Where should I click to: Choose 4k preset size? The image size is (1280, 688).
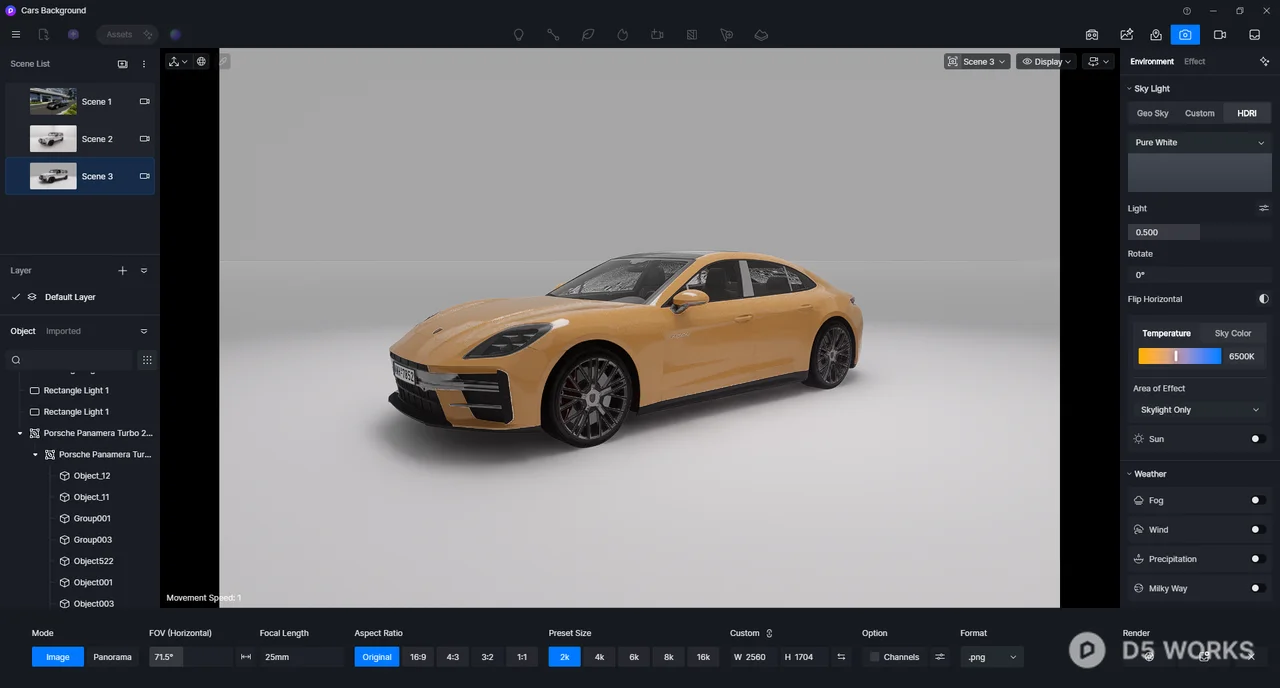pos(599,657)
